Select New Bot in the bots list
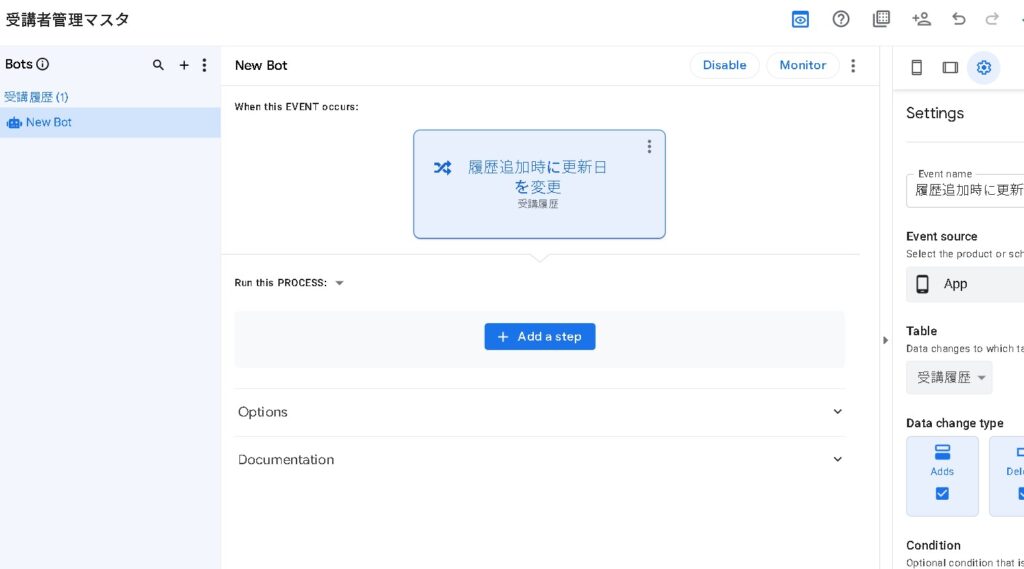Screen dimensions: 1024x569 [49, 123]
